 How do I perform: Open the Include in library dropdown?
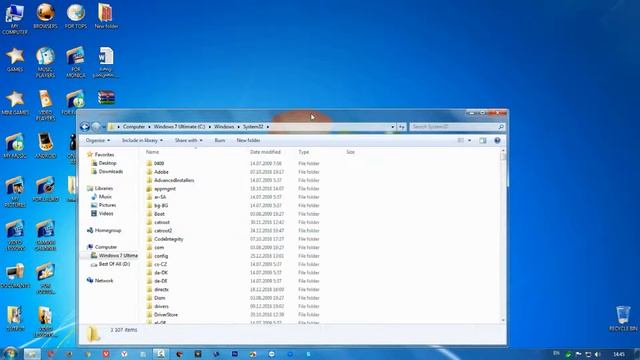tap(142, 140)
